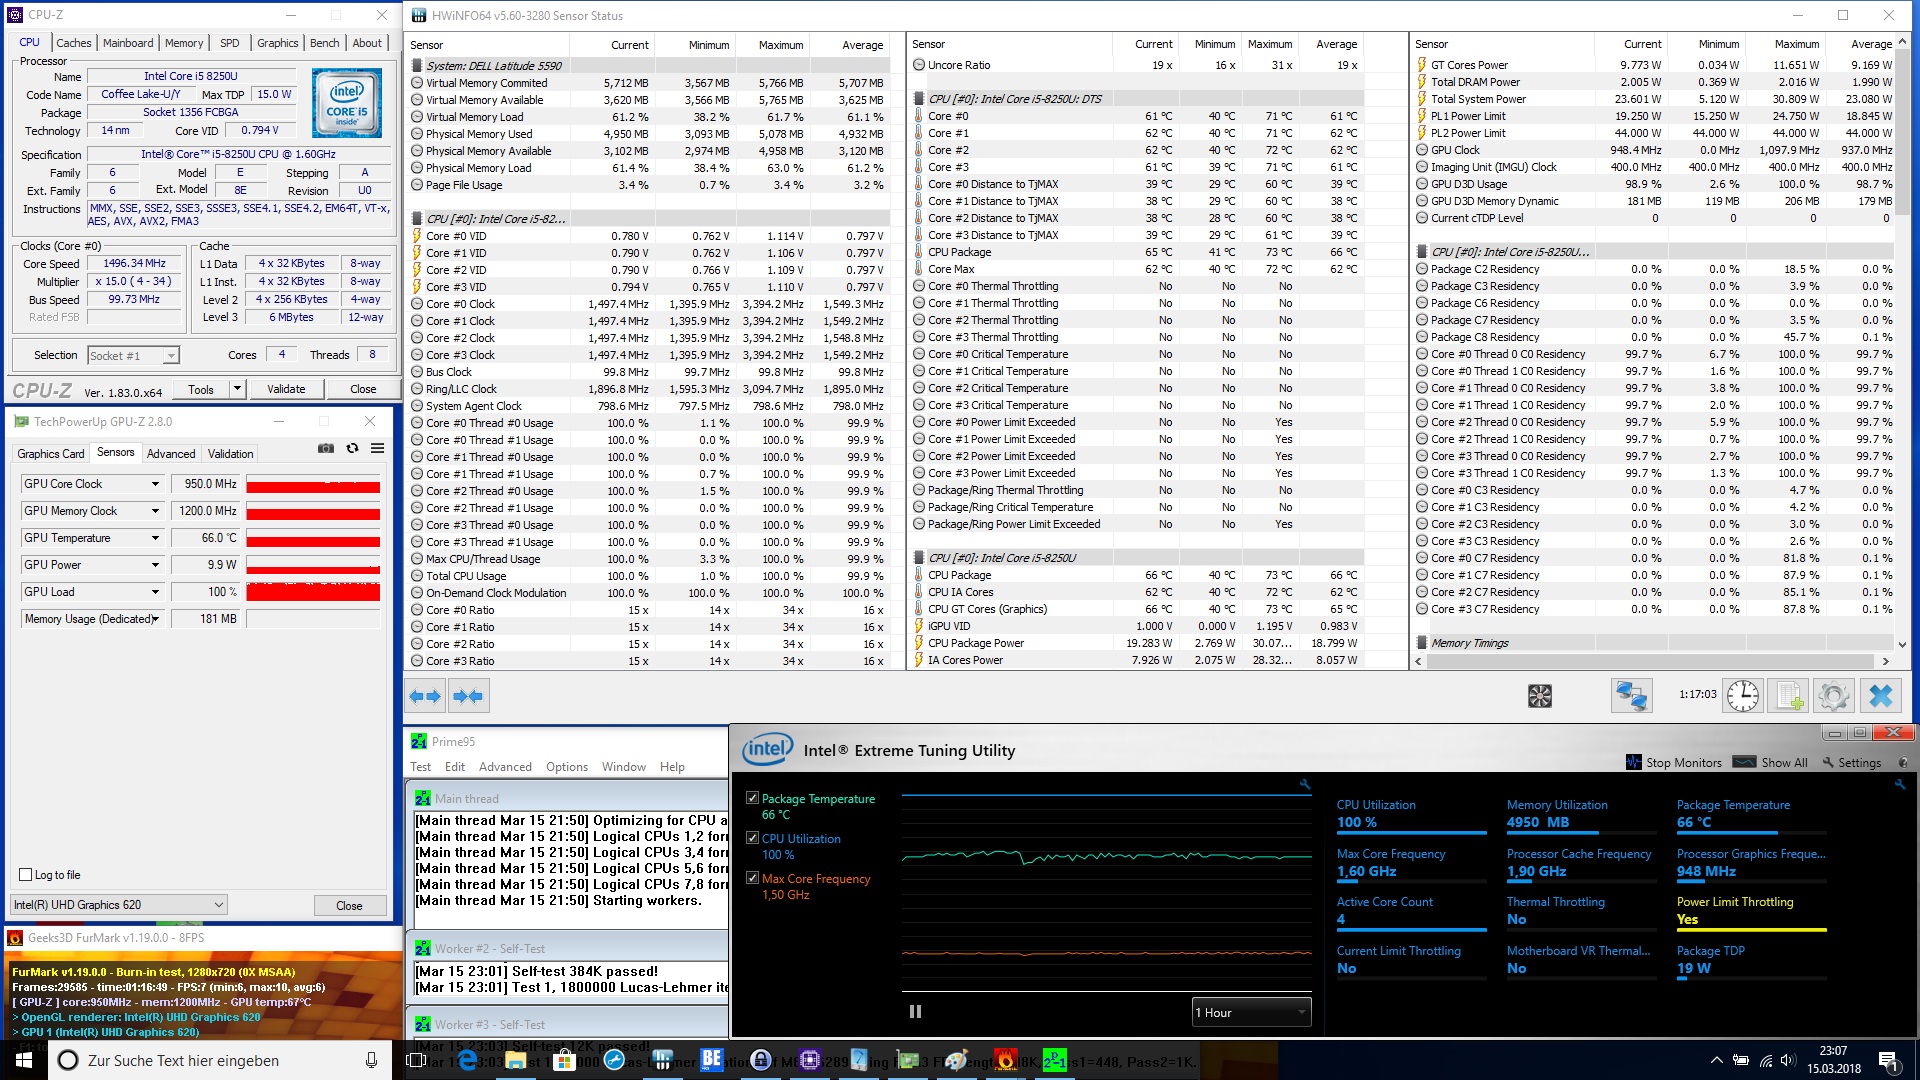1920x1080 pixels.
Task: Click Stop Monitors in Intel XTU
Action: click(1674, 762)
